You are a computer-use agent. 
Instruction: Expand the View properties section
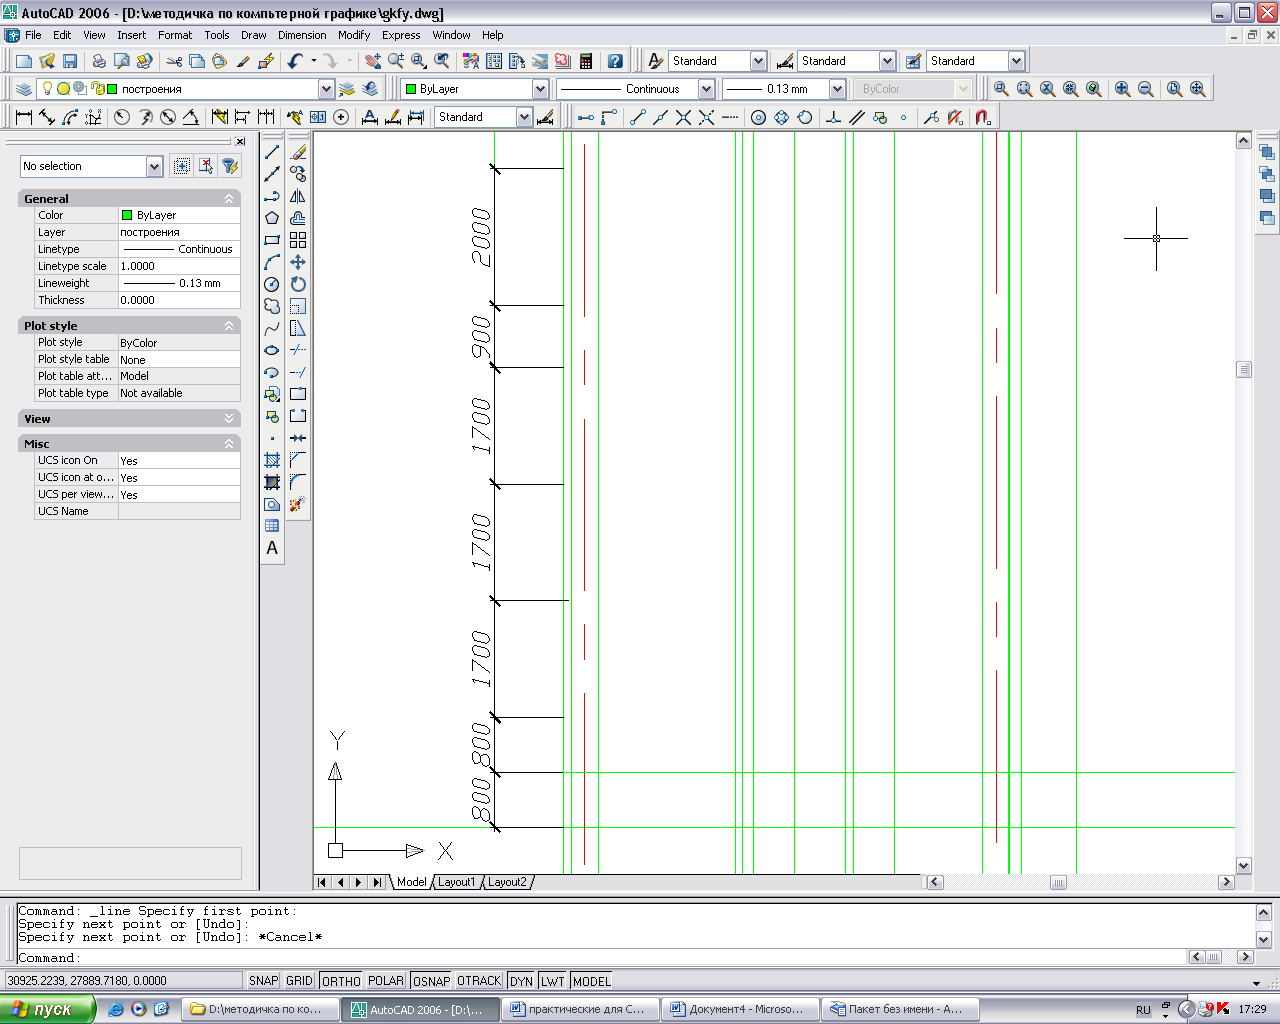229,419
